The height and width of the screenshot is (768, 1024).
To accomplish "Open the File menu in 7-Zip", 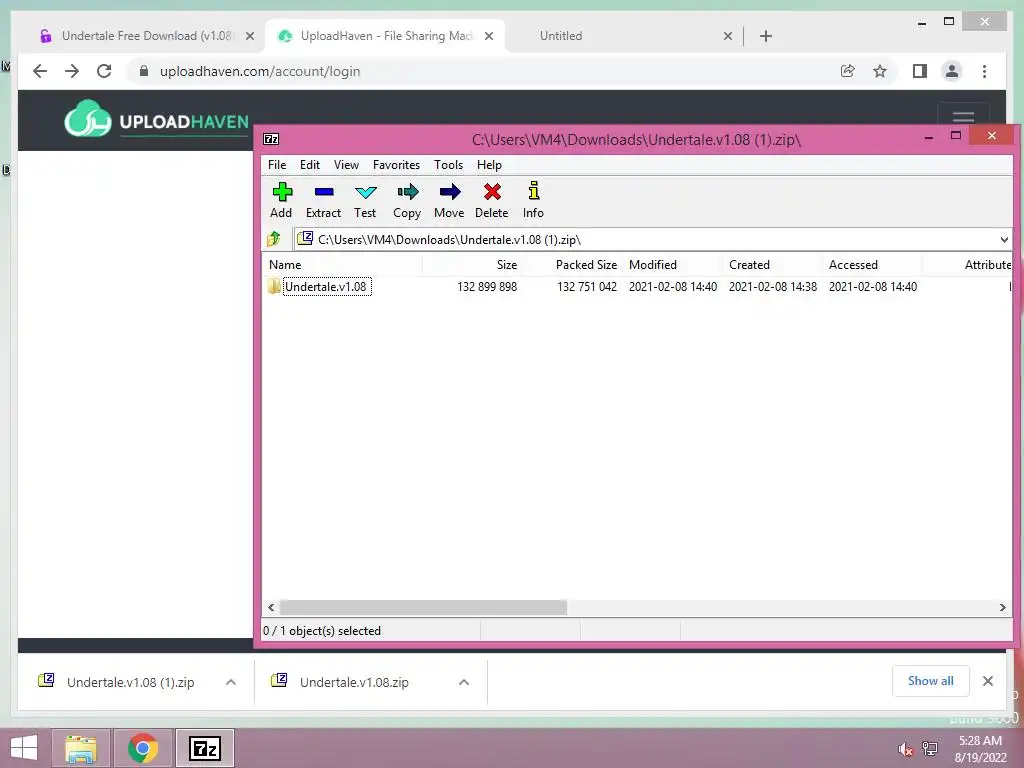I will point(277,165).
